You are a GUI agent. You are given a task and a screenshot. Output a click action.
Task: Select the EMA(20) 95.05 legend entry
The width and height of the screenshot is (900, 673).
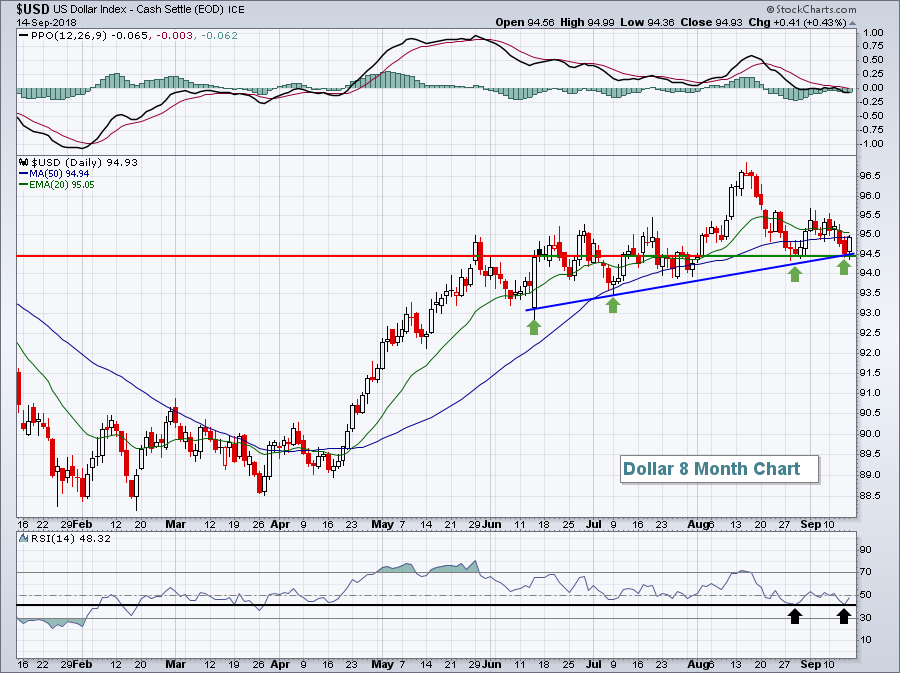pos(53,185)
